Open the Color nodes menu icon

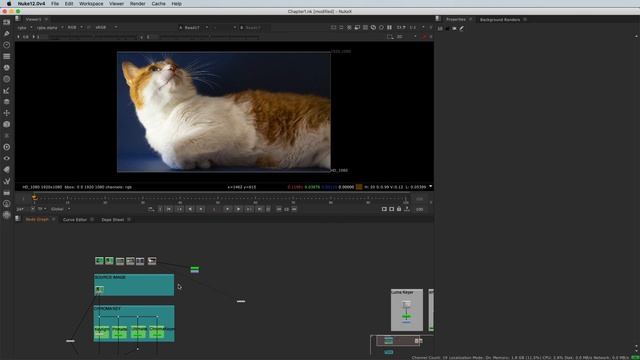tap(7, 68)
